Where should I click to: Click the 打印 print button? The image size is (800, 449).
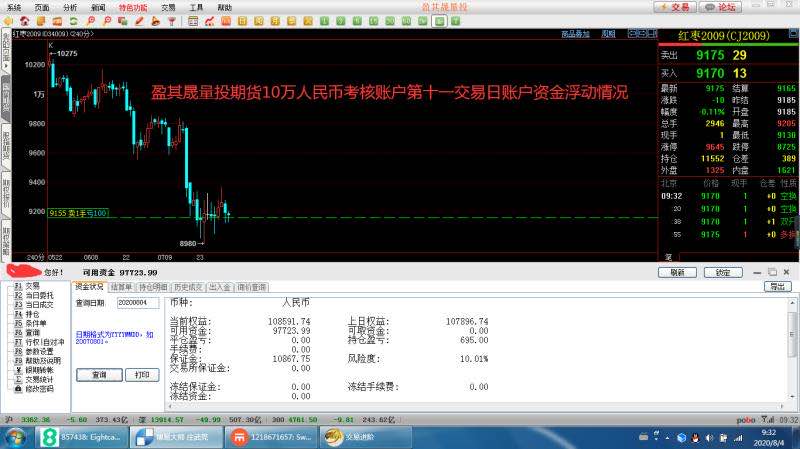142,375
